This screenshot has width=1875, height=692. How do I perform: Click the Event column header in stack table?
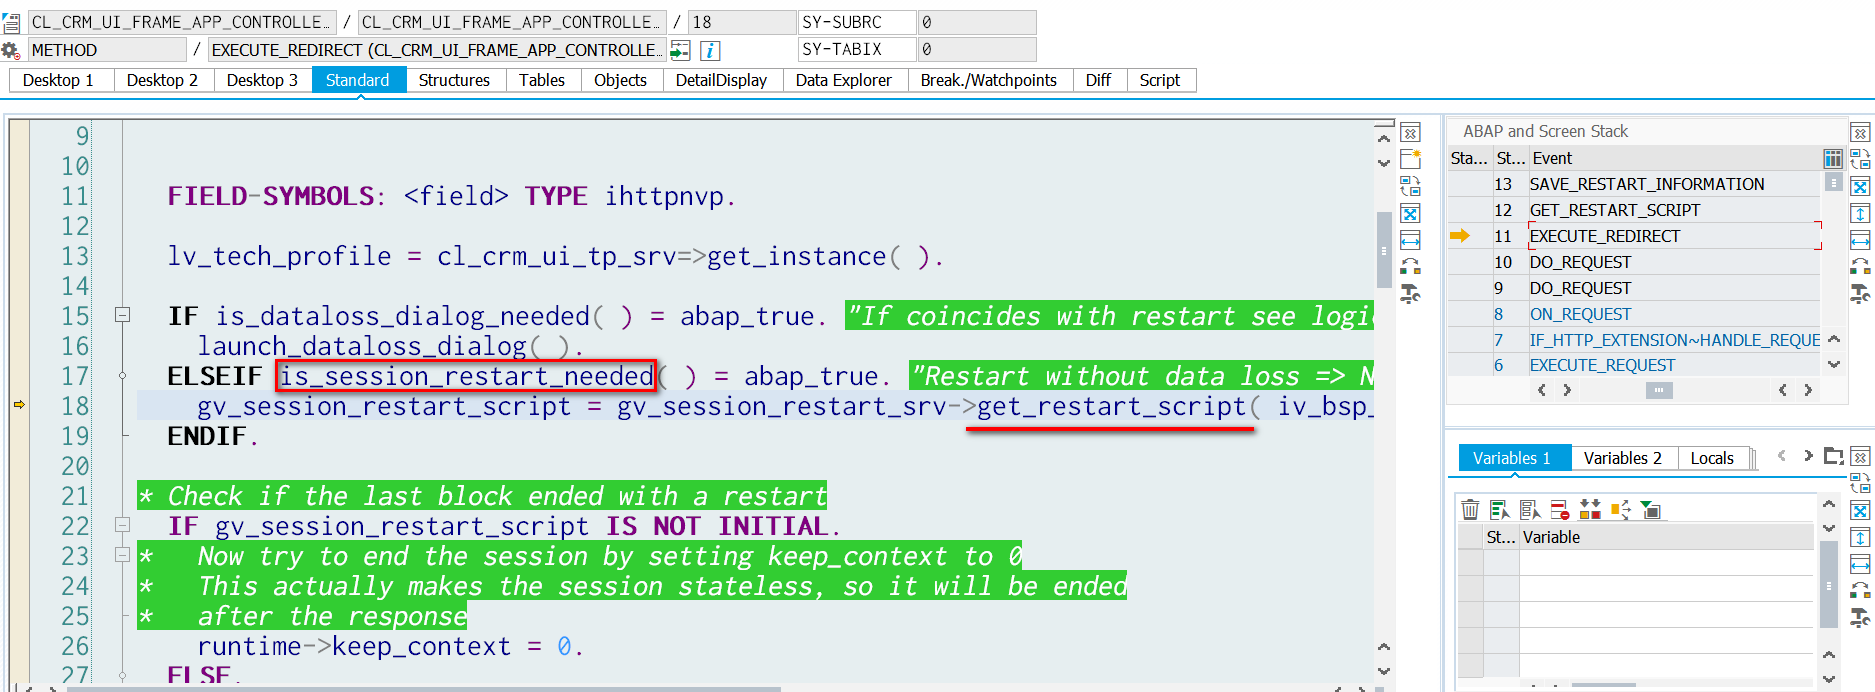[1674, 158]
